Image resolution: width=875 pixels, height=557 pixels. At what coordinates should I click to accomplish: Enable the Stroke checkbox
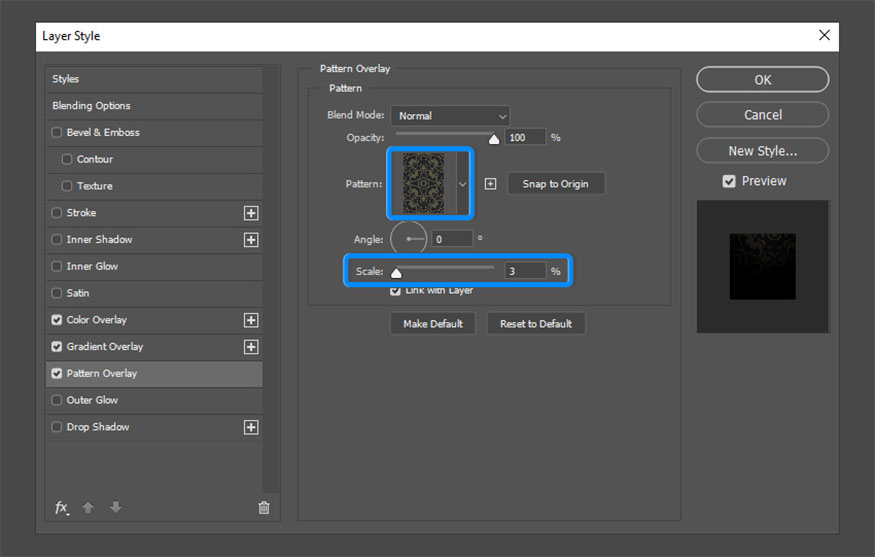click(56, 213)
